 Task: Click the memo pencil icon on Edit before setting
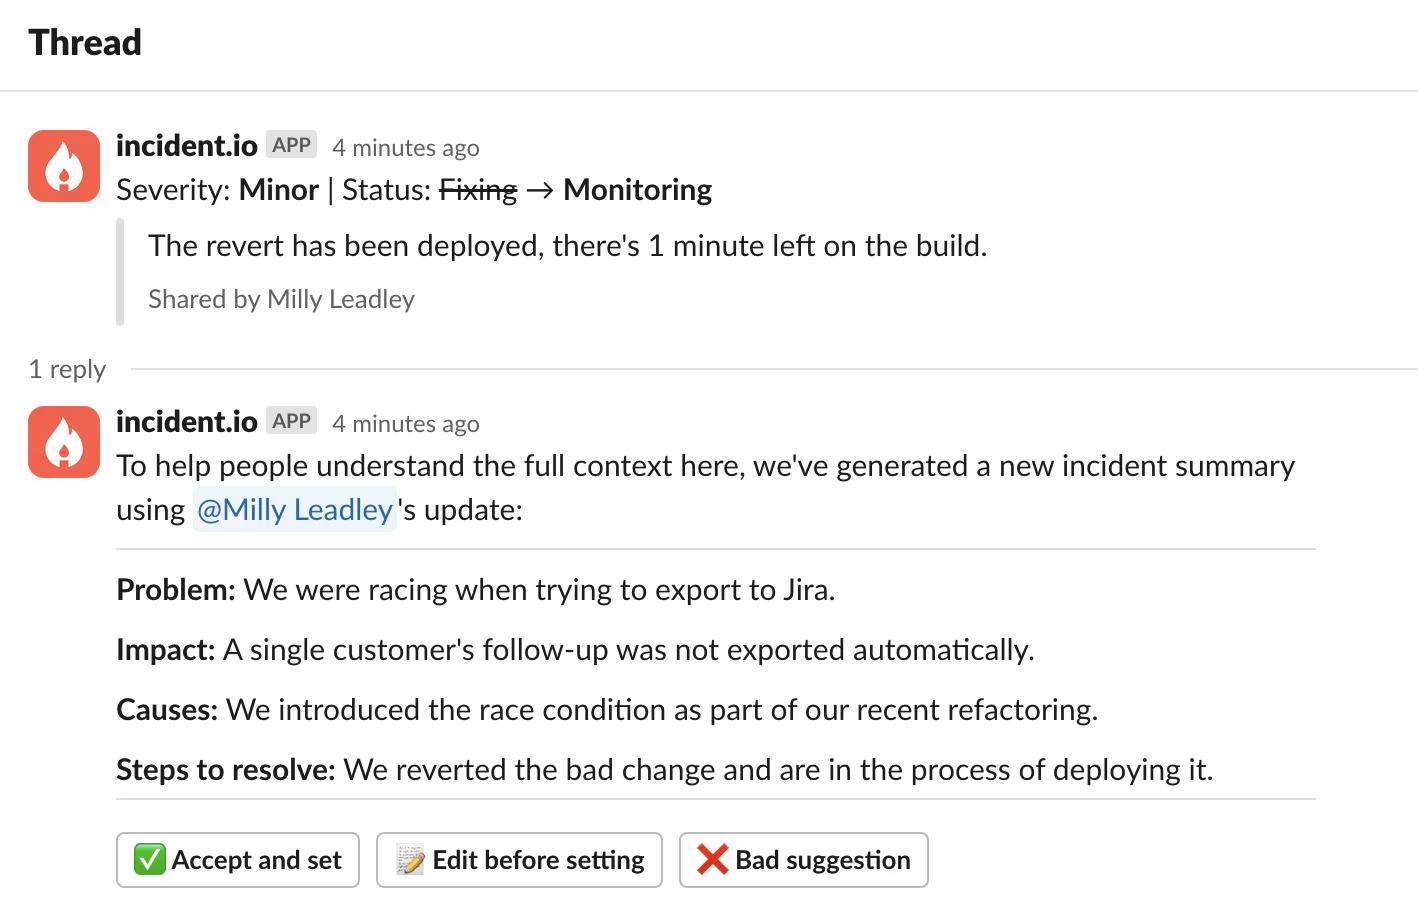pyautogui.click(x=410, y=859)
